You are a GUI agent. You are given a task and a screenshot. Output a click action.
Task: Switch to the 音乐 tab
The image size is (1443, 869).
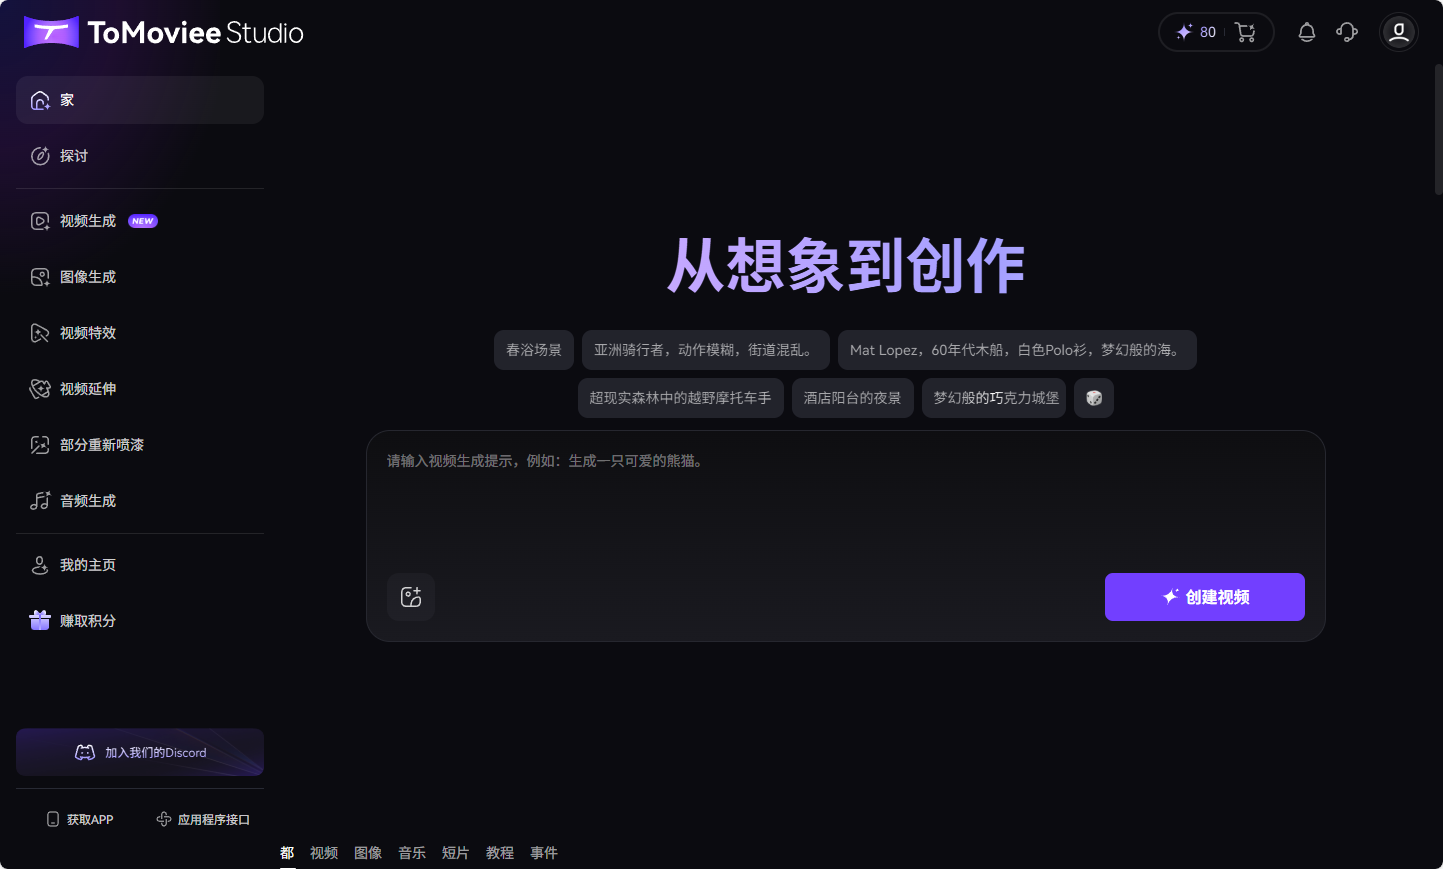pyautogui.click(x=411, y=852)
